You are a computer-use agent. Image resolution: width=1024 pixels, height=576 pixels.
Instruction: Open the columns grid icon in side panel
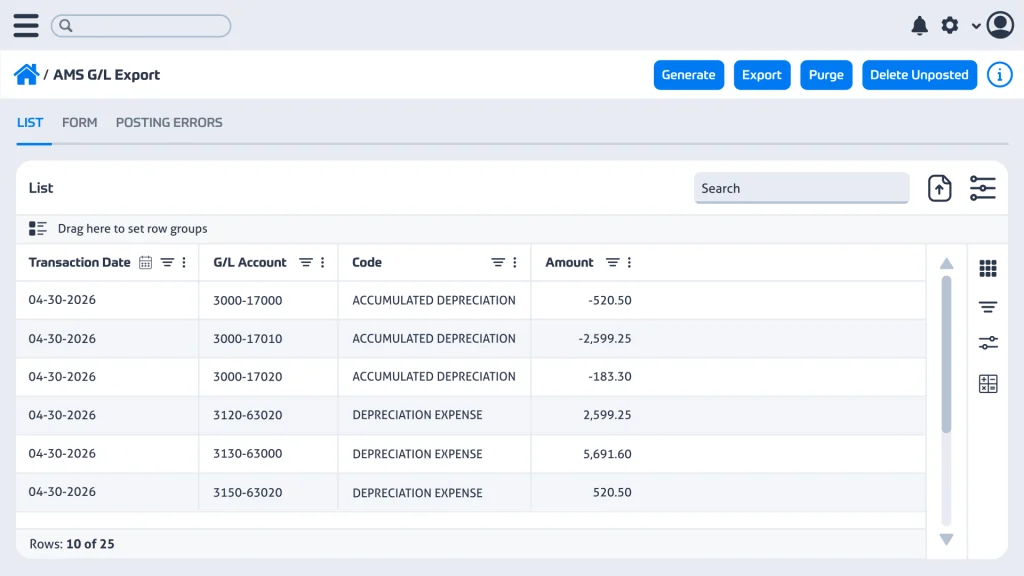(988, 268)
